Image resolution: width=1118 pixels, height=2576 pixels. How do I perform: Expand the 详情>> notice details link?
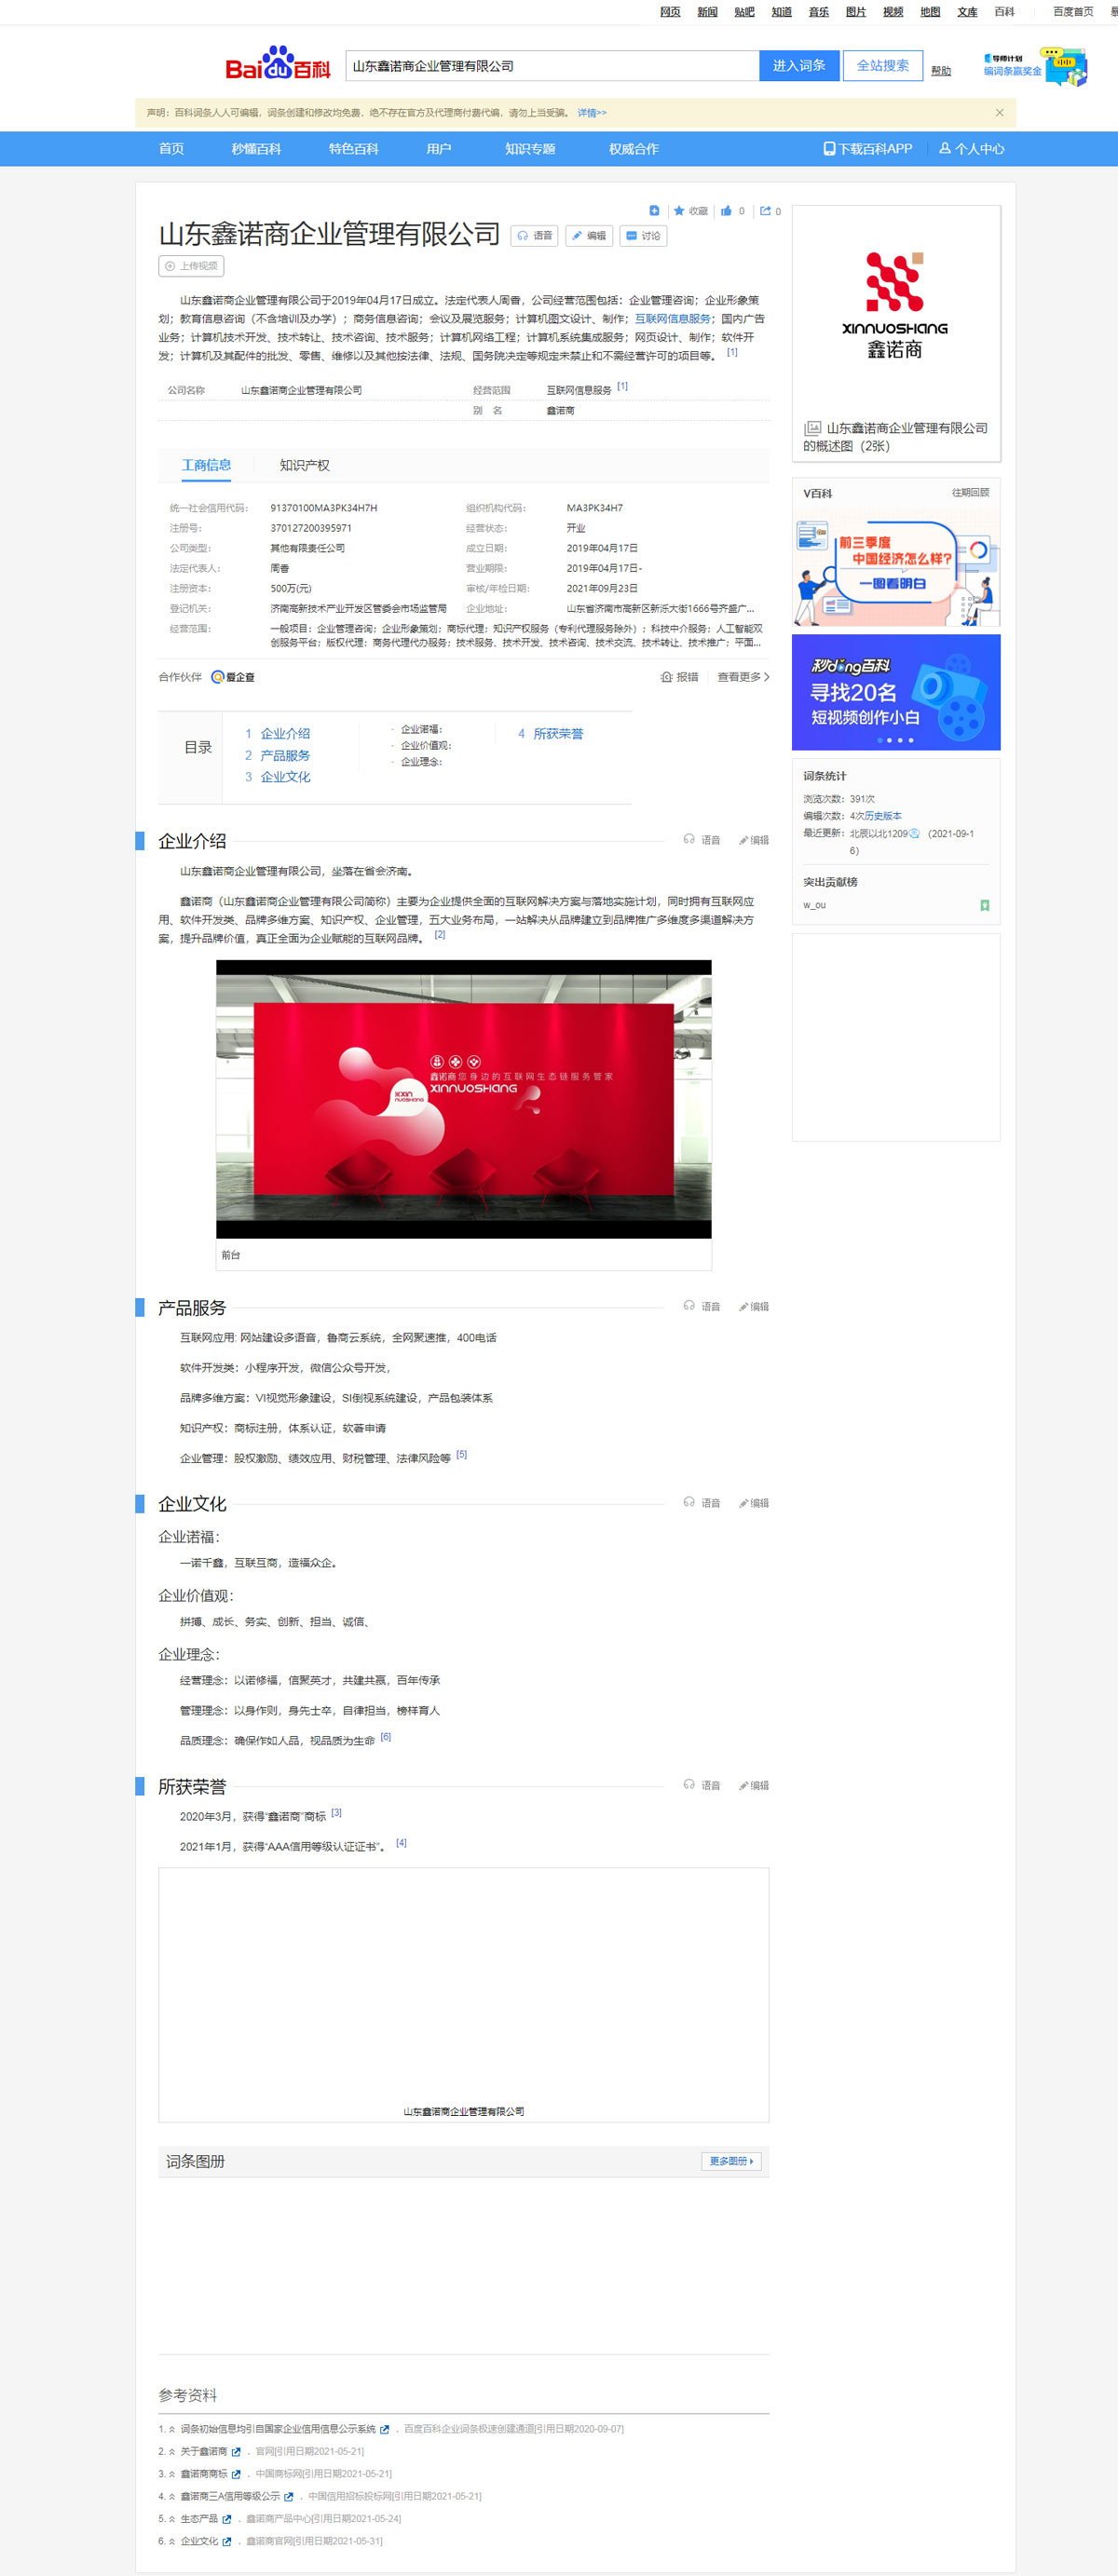click(x=591, y=113)
